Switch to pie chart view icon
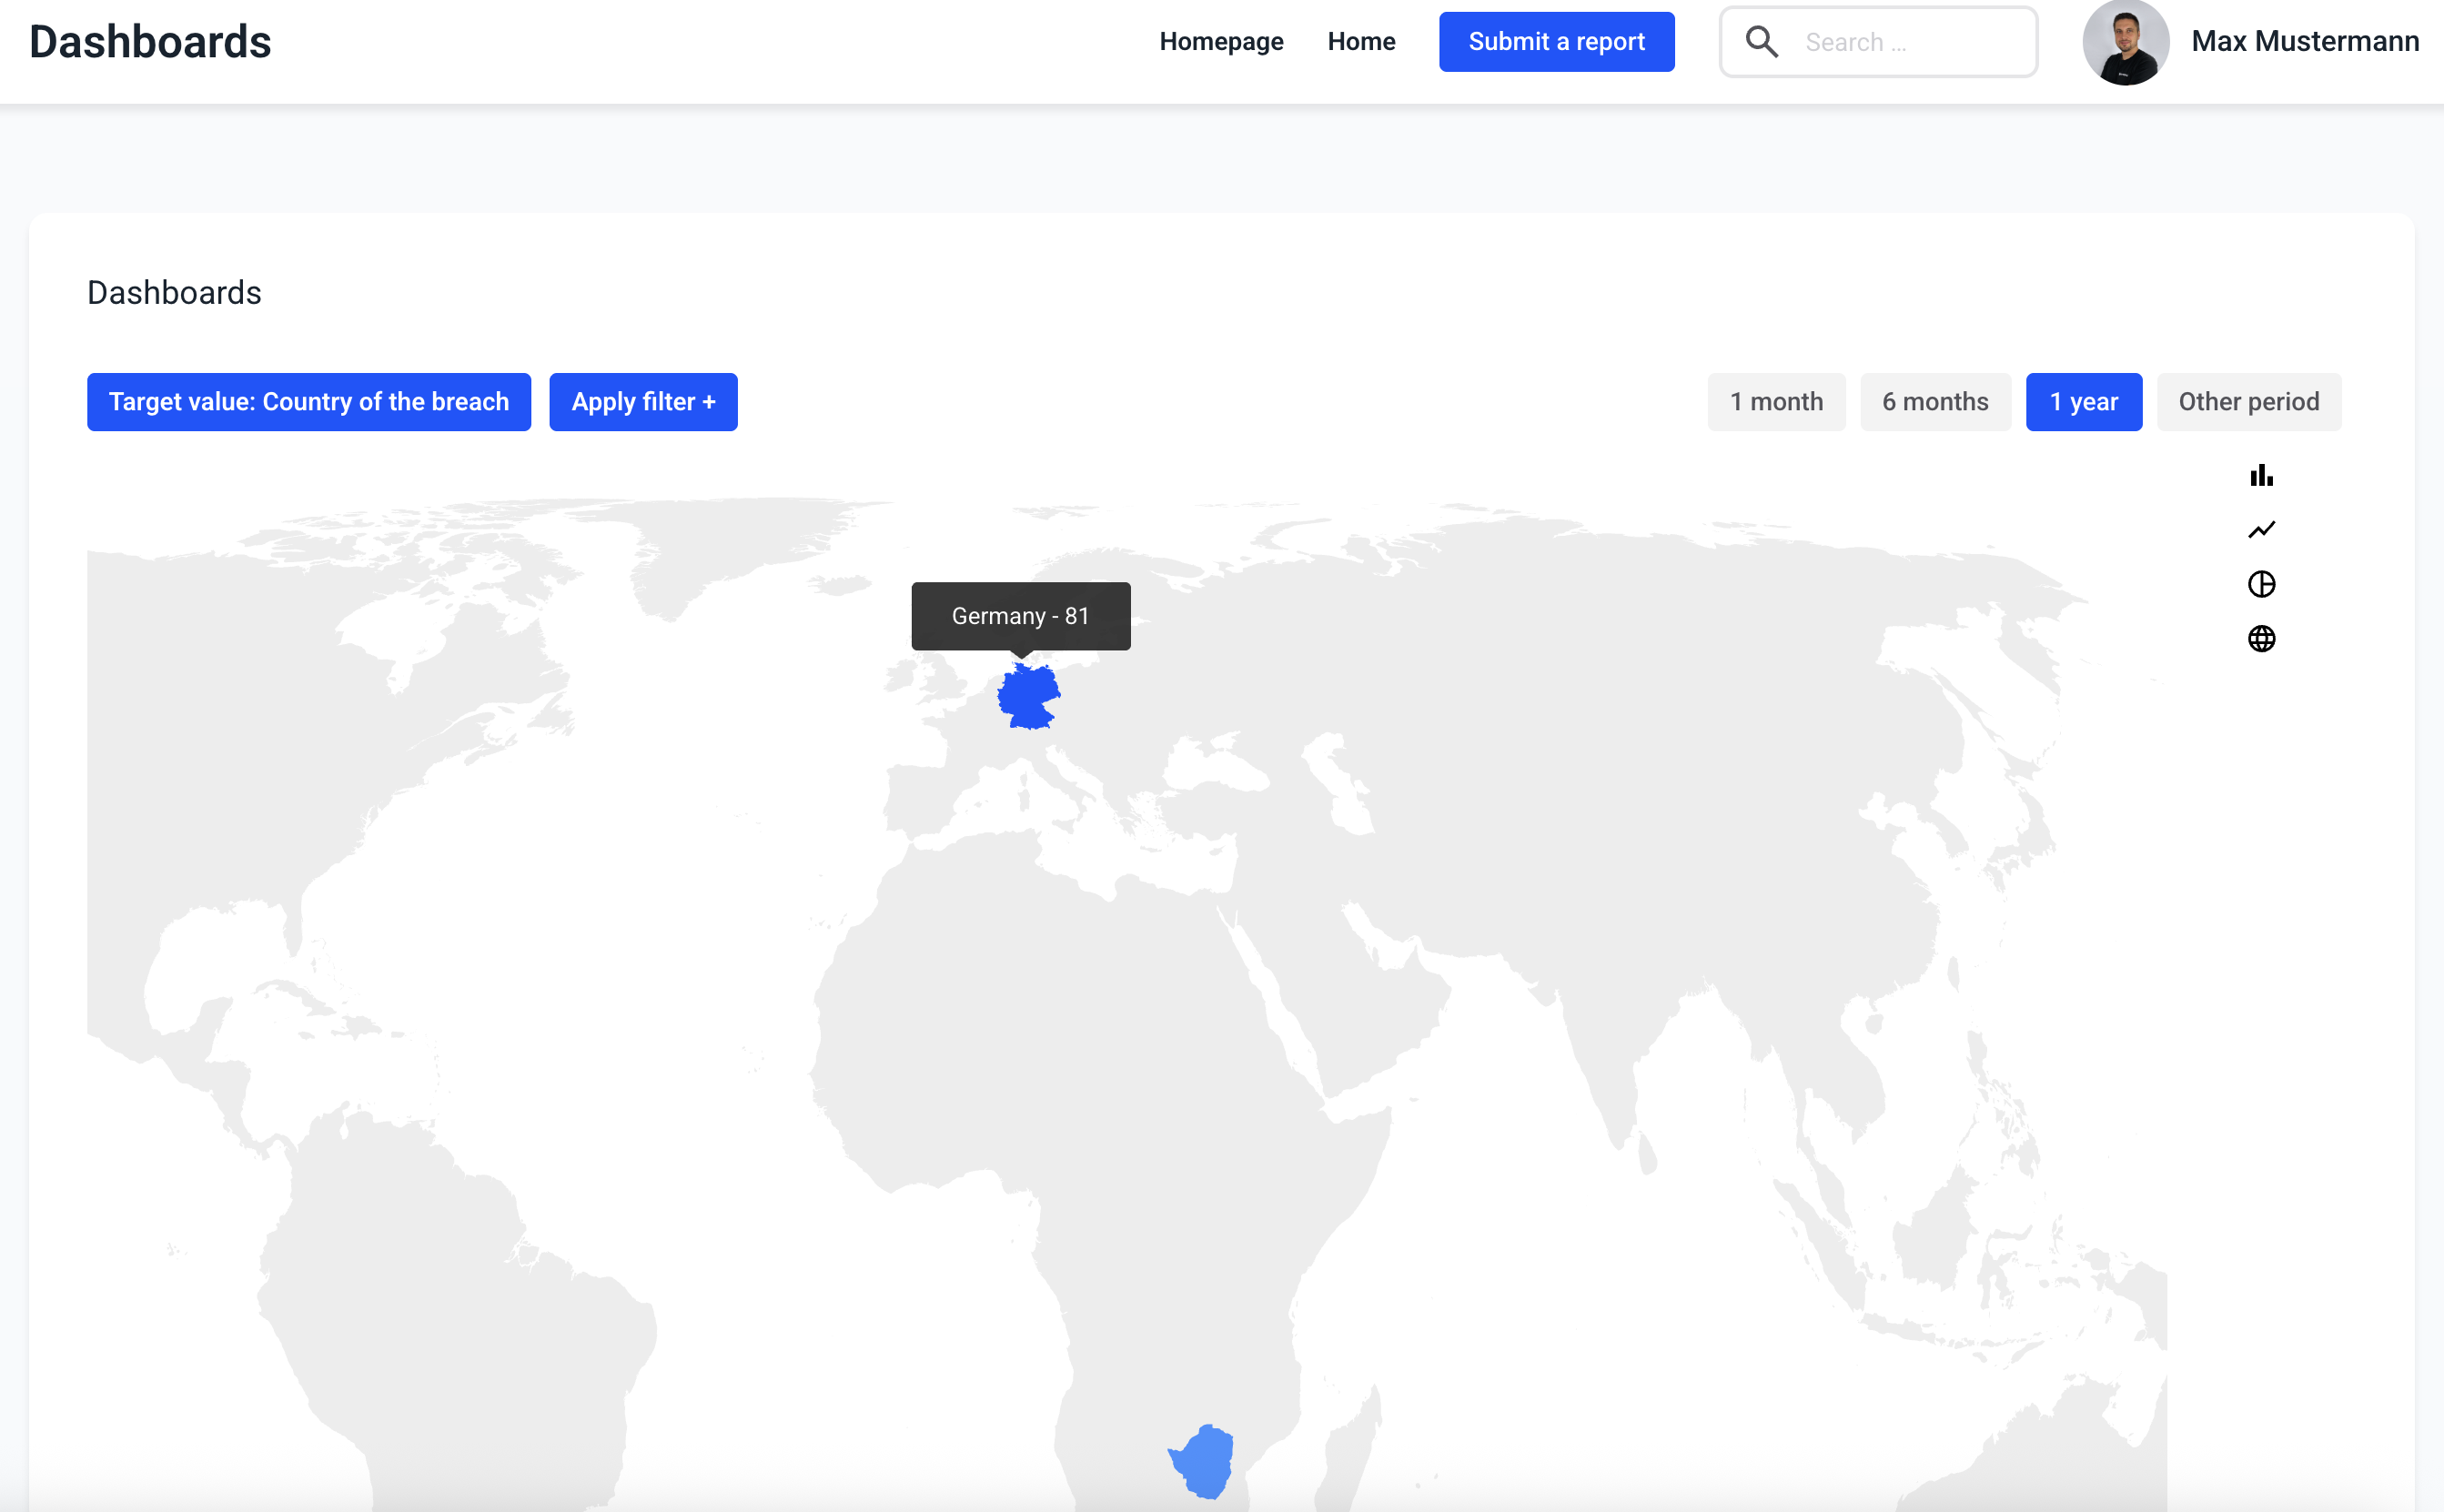 (2261, 584)
